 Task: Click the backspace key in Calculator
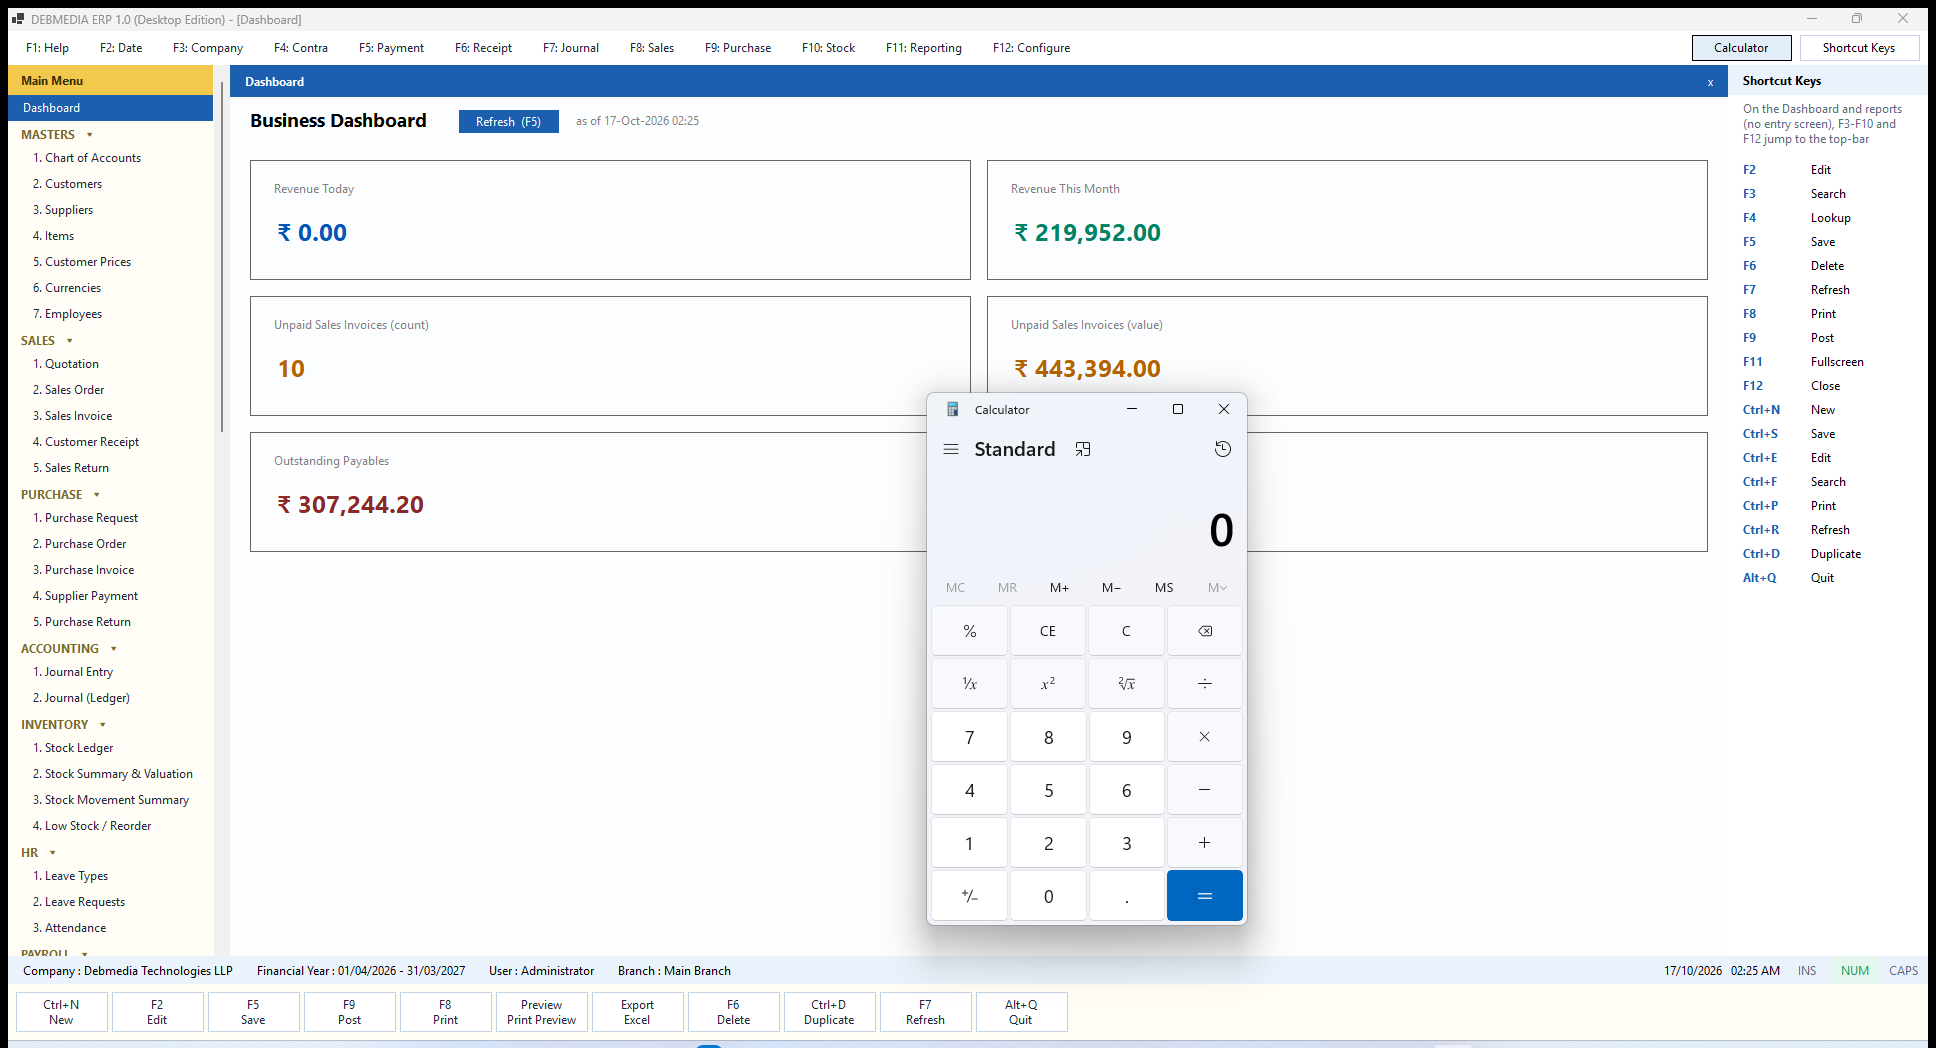point(1205,631)
